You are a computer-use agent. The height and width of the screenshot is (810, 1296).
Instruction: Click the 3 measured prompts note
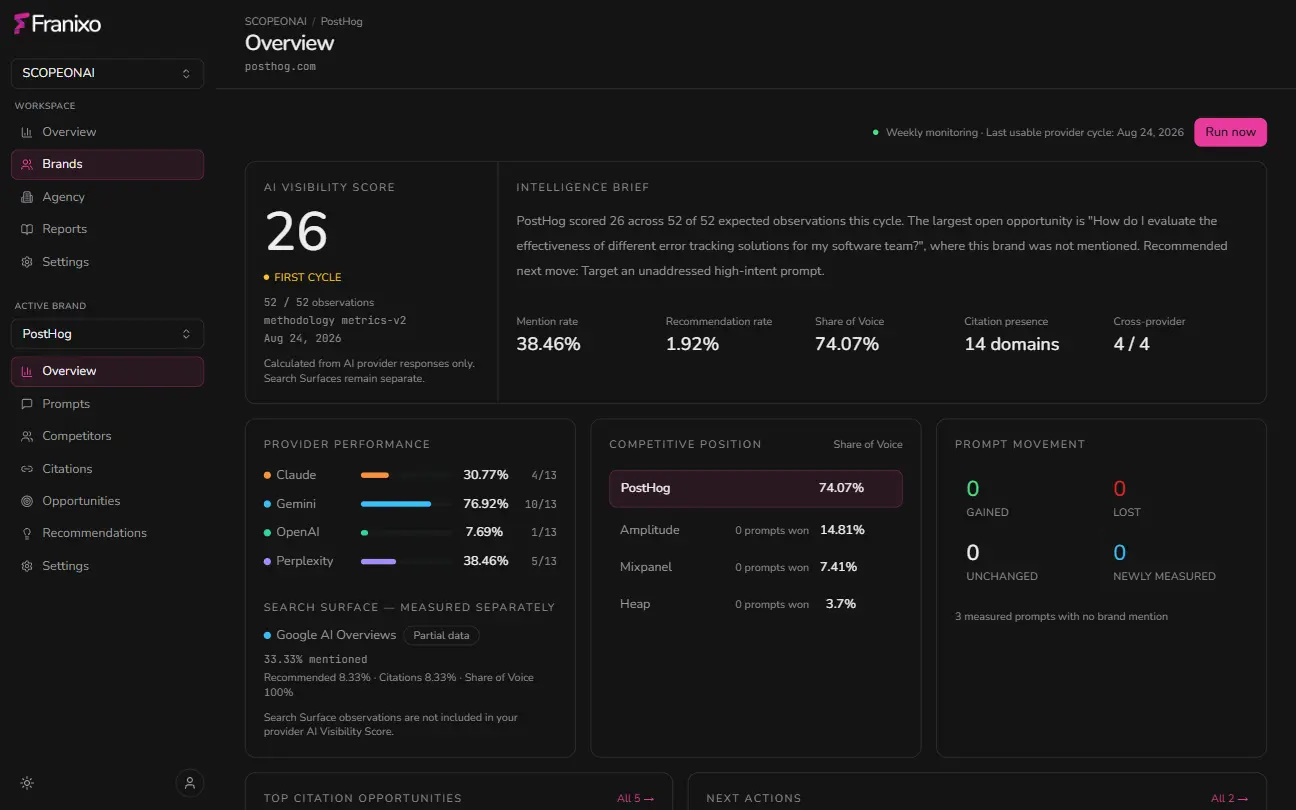(1061, 616)
